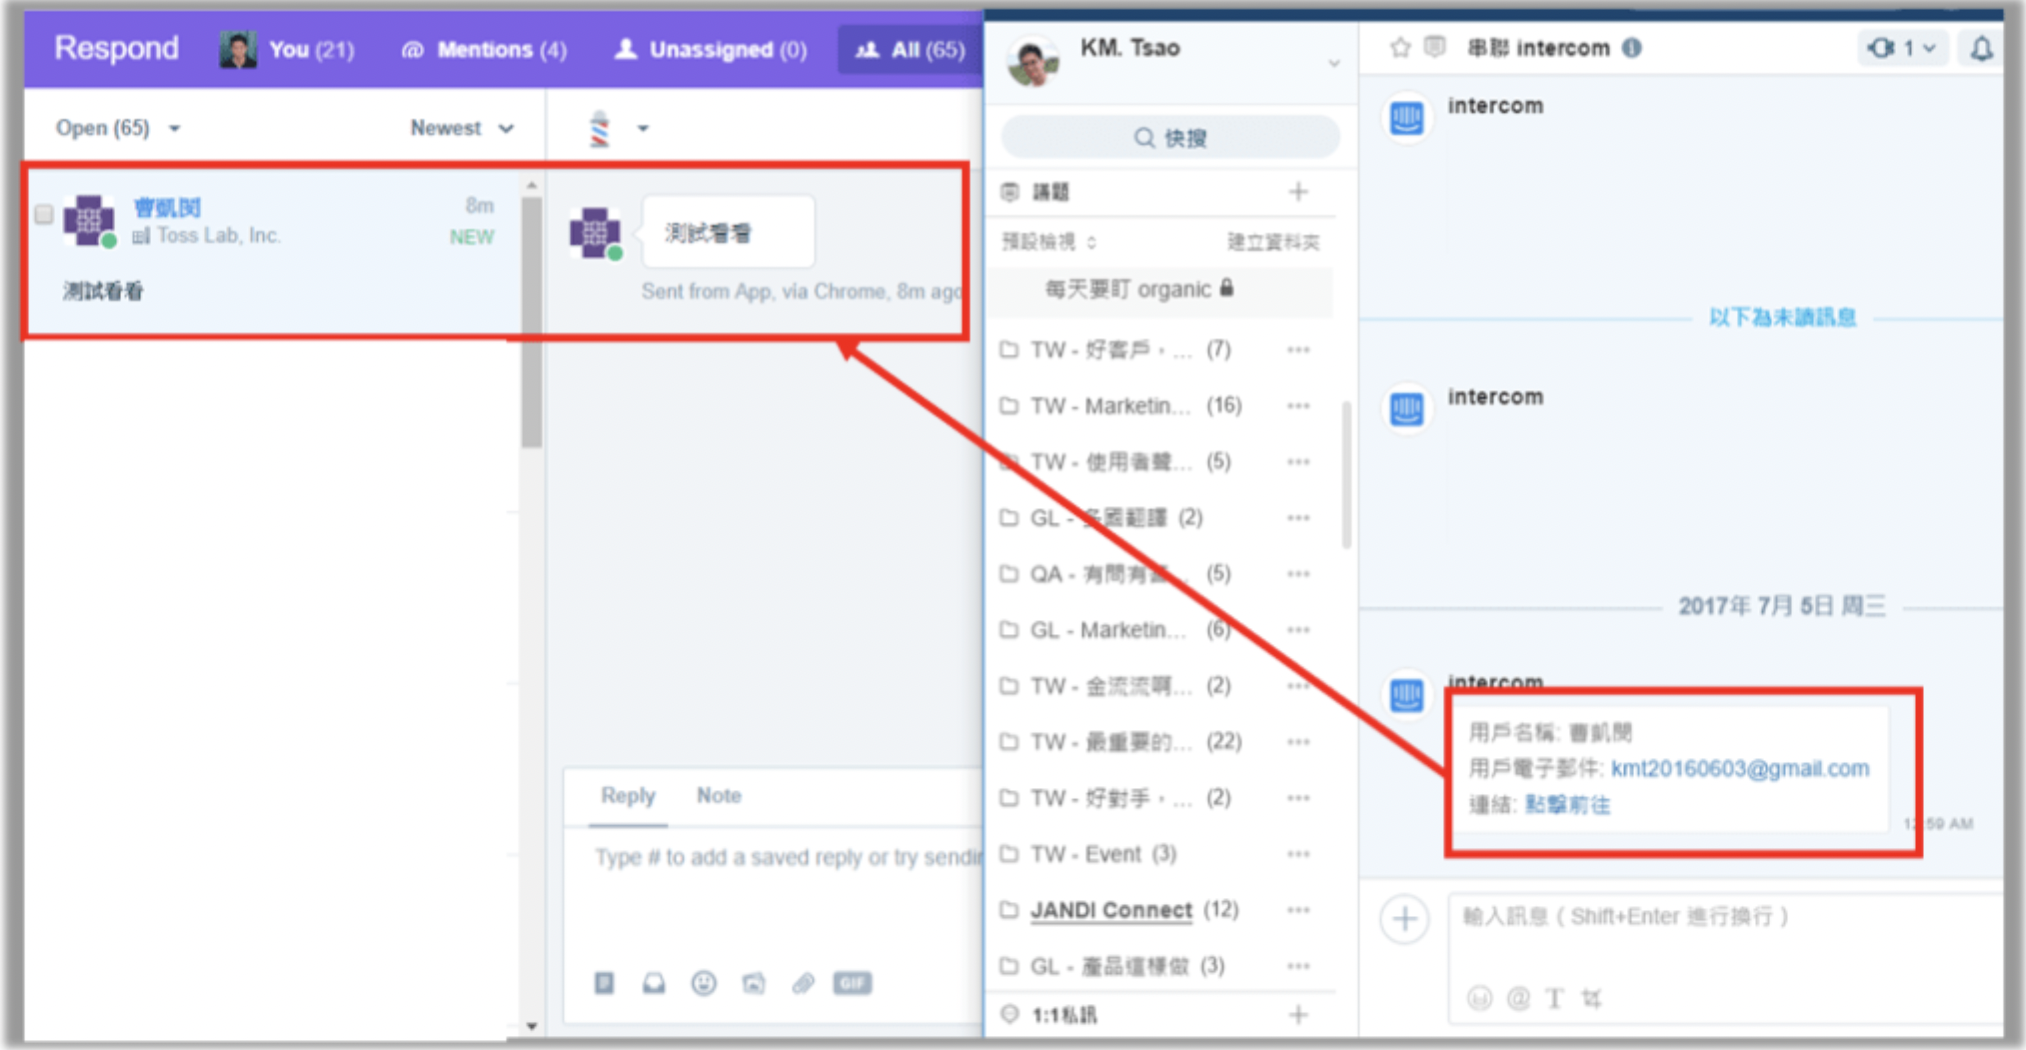2026x1050 pixels.
Task: Open the plus attachment button in message composer
Action: 1405,918
